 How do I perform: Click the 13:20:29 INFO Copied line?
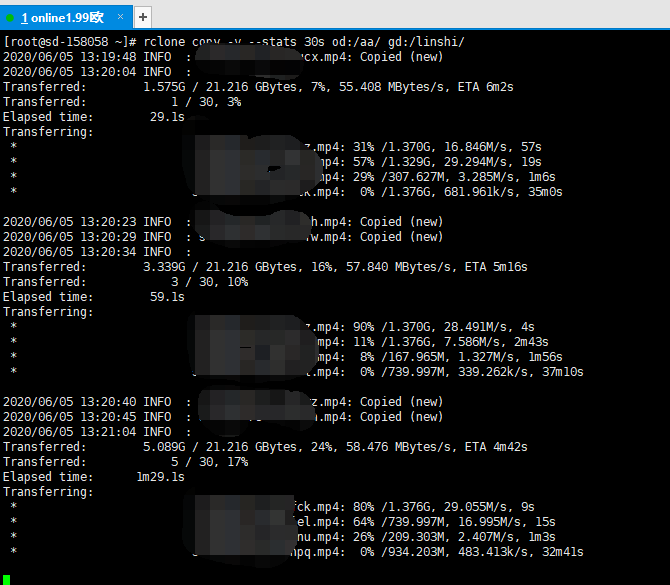click(223, 237)
